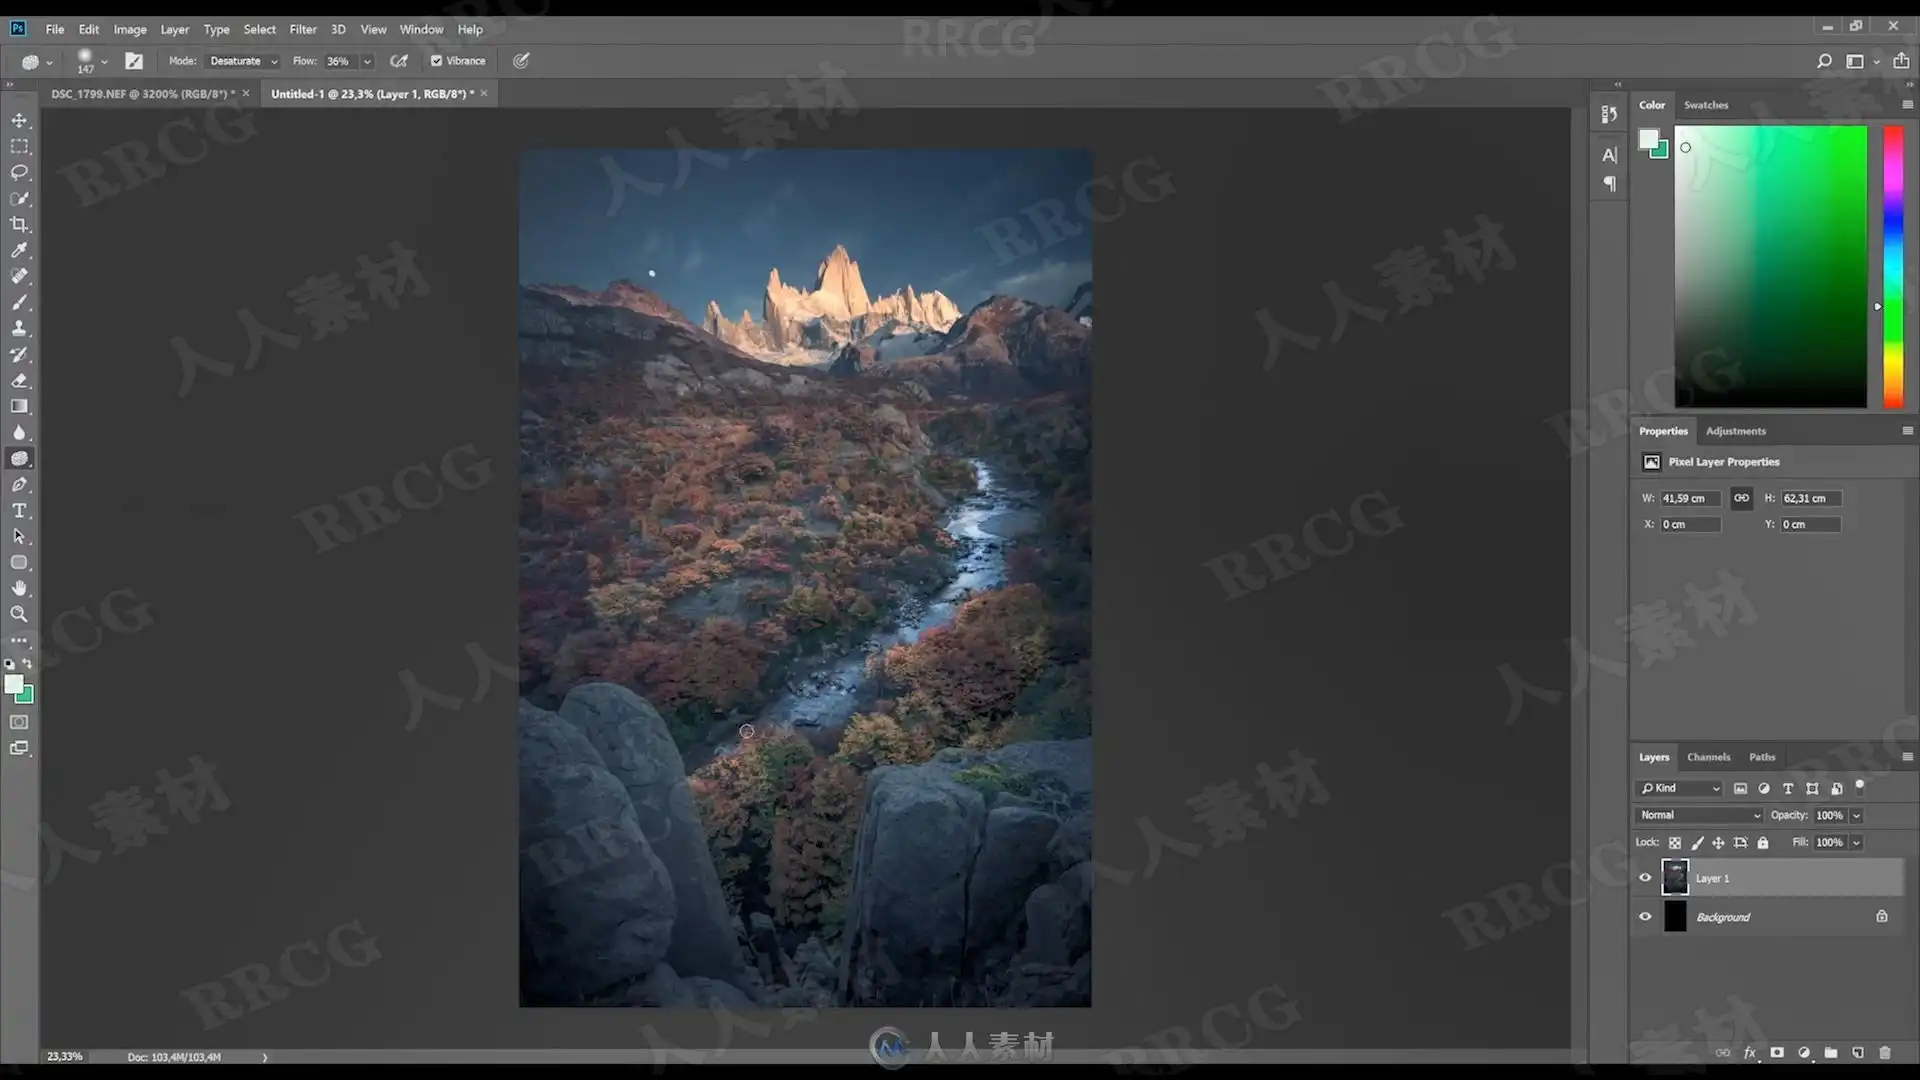The width and height of the screenshot is (1920, 1080).
Task: Open the tool preset picker arrow
Action: [50, 62]
